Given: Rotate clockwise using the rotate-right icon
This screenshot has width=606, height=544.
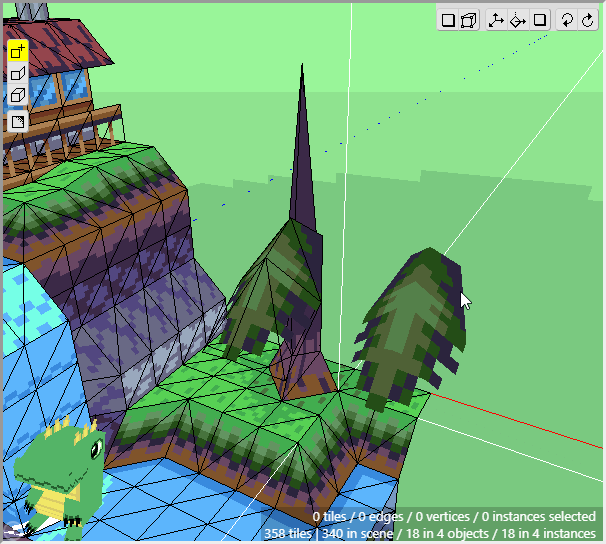Looking at the screenshot, I should (x=587, y=20).
